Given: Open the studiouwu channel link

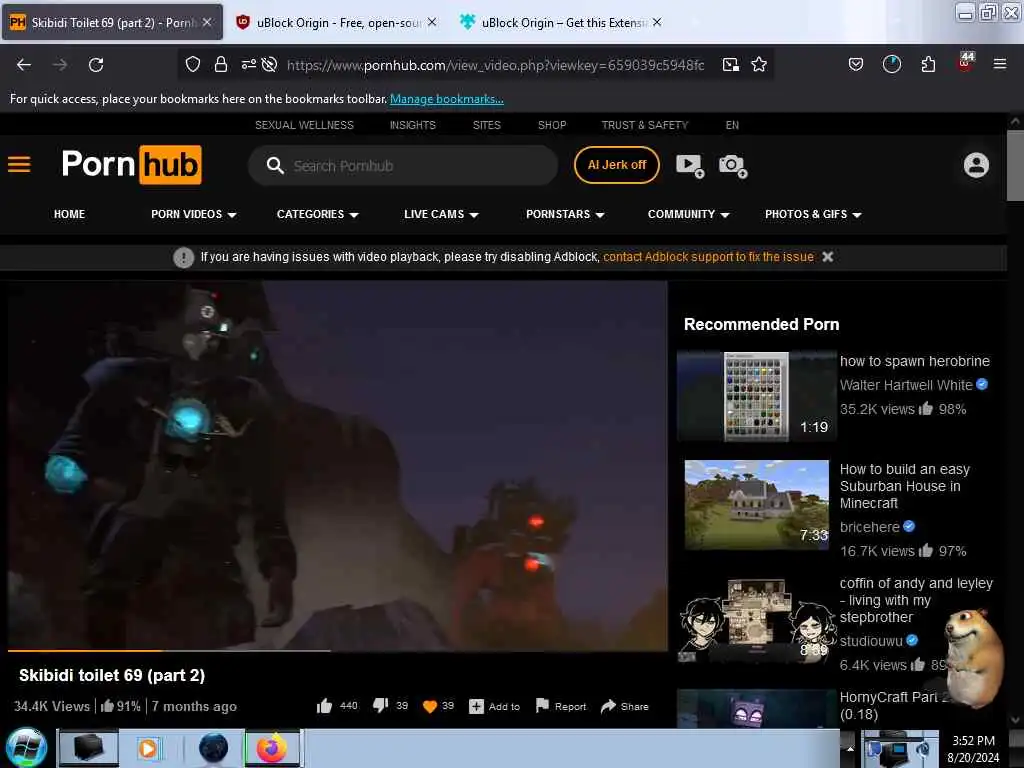Looking at the screenshot, I should click(x=871, y=641).
